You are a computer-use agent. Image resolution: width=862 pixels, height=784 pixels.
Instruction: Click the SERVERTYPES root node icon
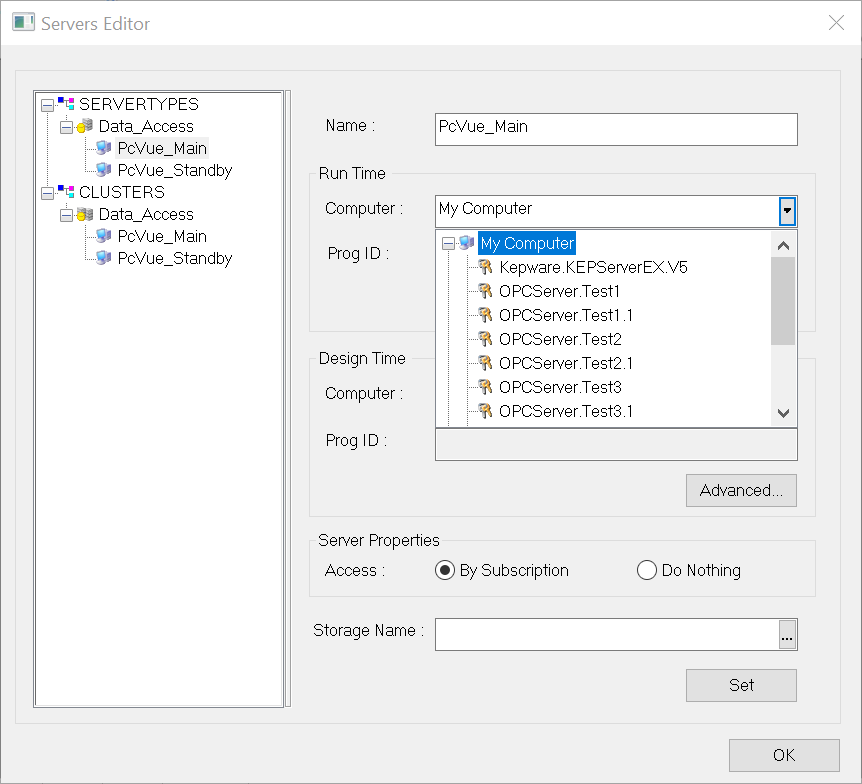67,104
